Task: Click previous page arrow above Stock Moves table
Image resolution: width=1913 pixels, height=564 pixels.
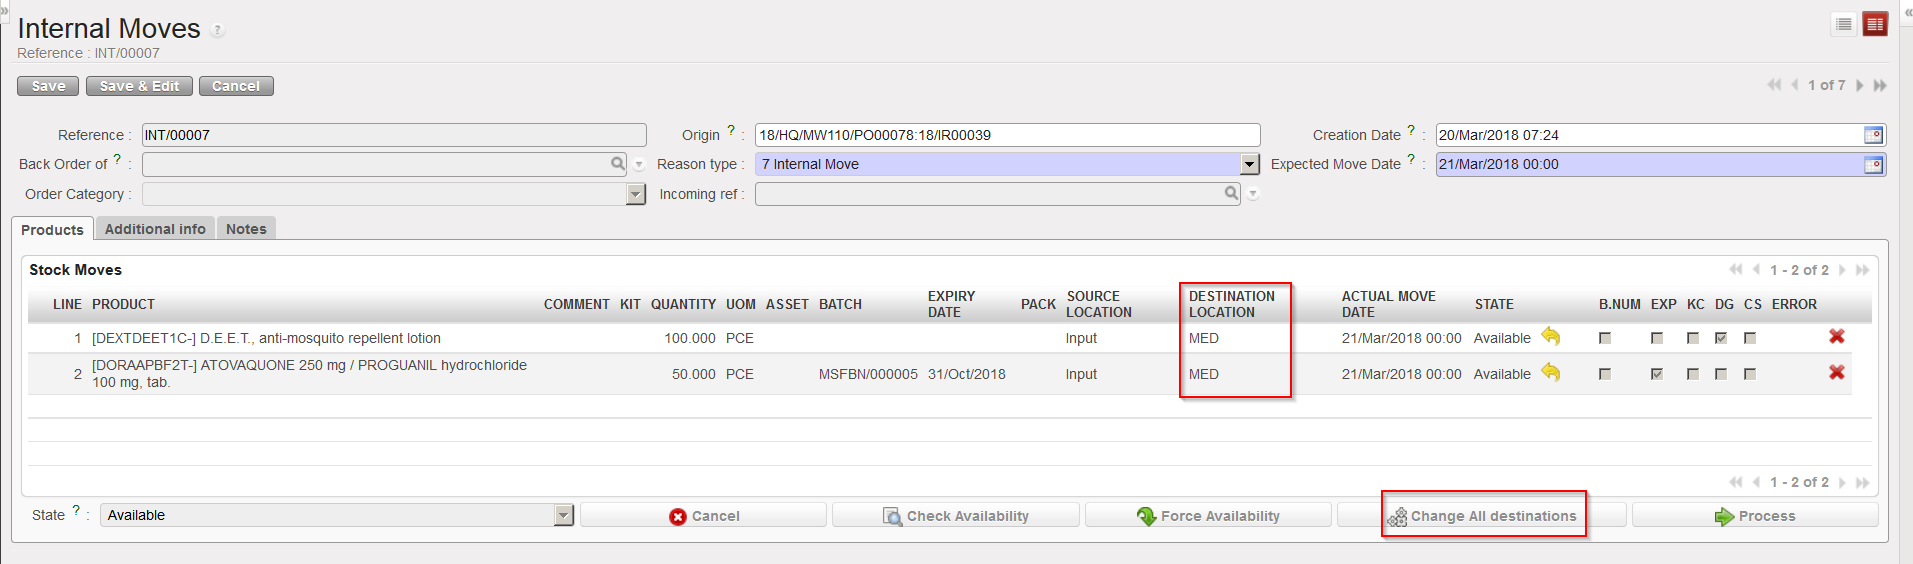Action: tap(1756, 270)
